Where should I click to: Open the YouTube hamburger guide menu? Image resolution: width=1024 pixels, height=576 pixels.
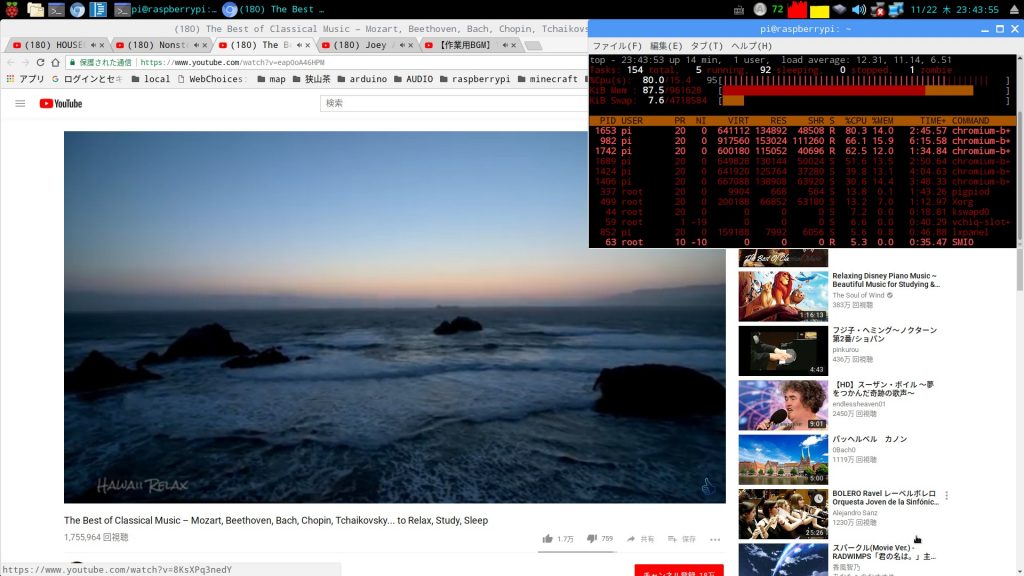click(20, 103)
